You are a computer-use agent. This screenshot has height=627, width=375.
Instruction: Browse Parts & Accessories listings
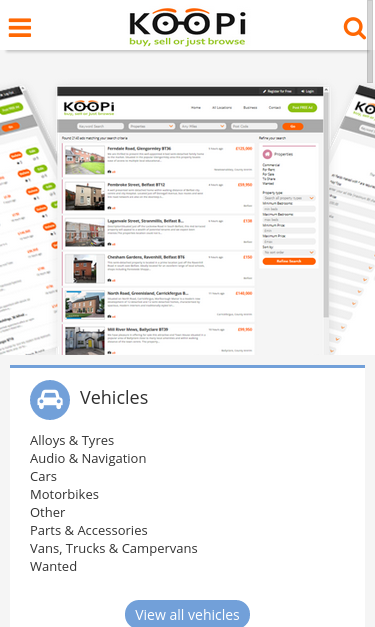[89, 530]
